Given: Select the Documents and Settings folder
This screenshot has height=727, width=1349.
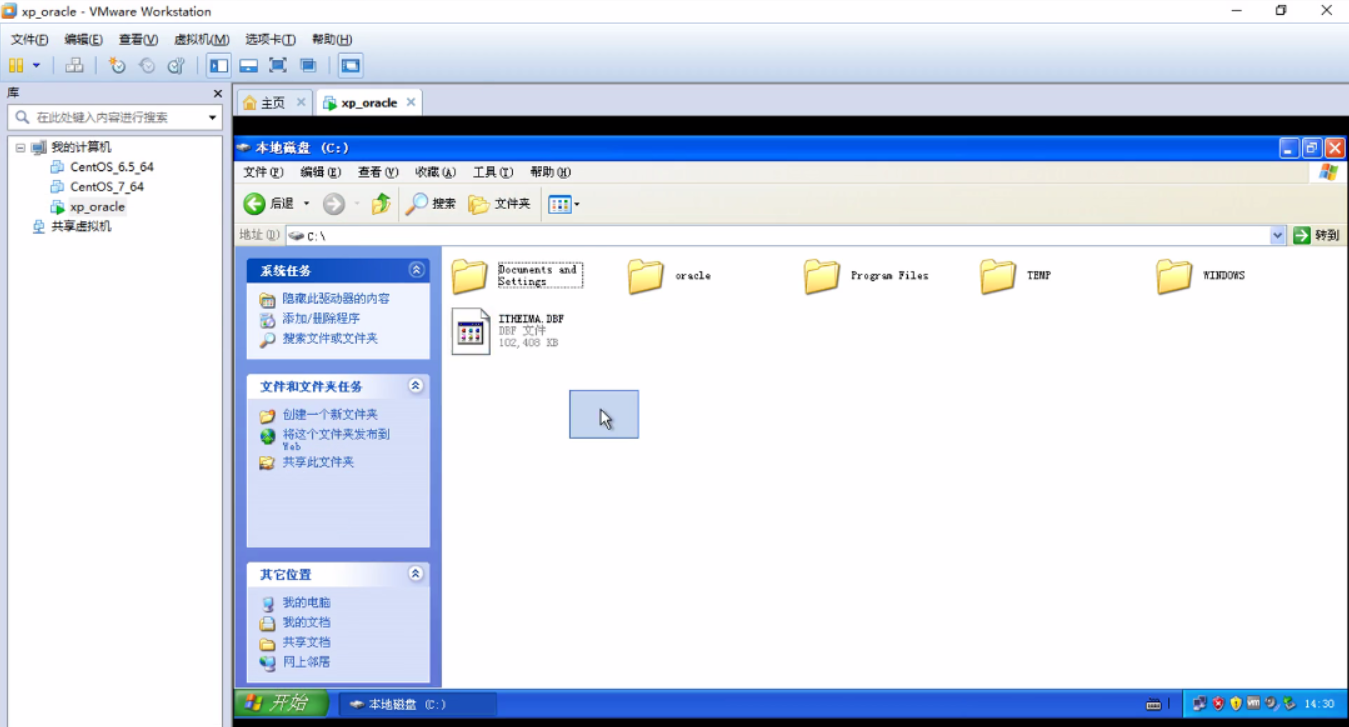Looking at the screenshot, I should point(516,276).
